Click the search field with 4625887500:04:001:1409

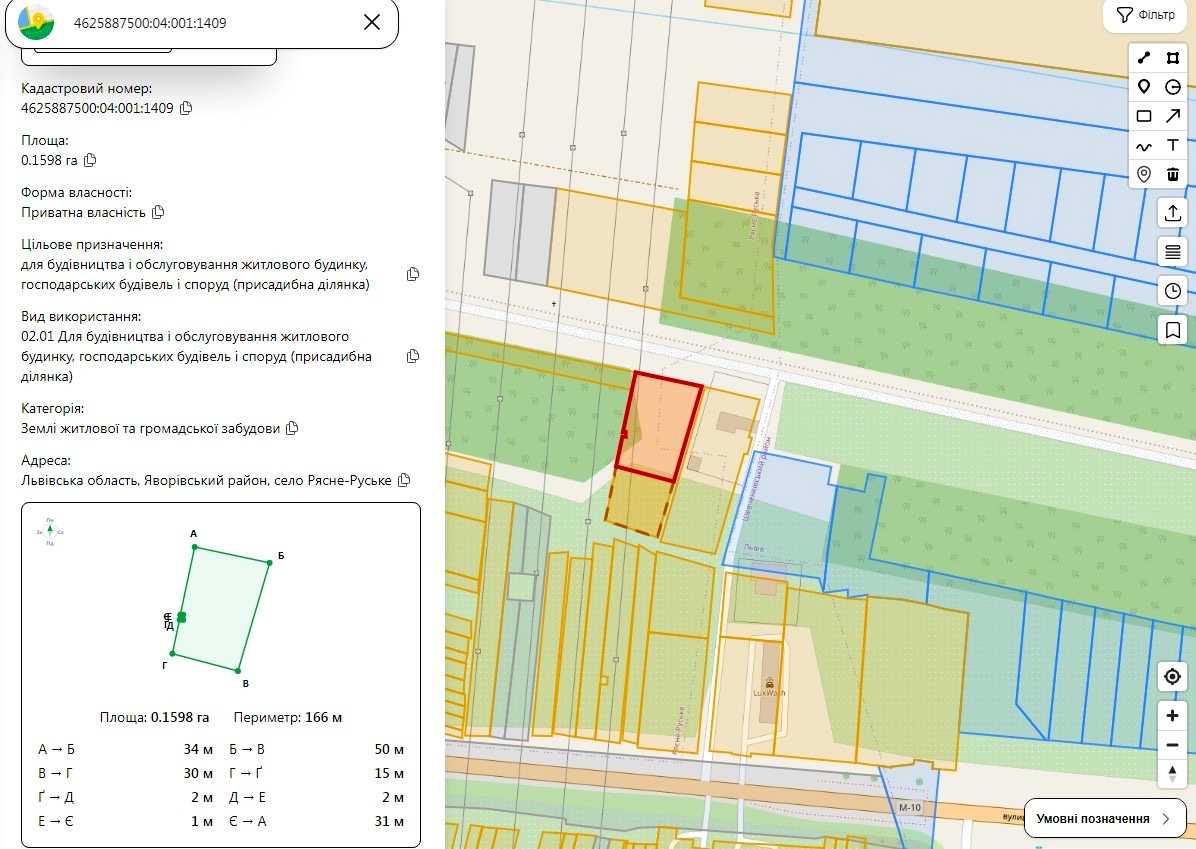tap(201, 23)
